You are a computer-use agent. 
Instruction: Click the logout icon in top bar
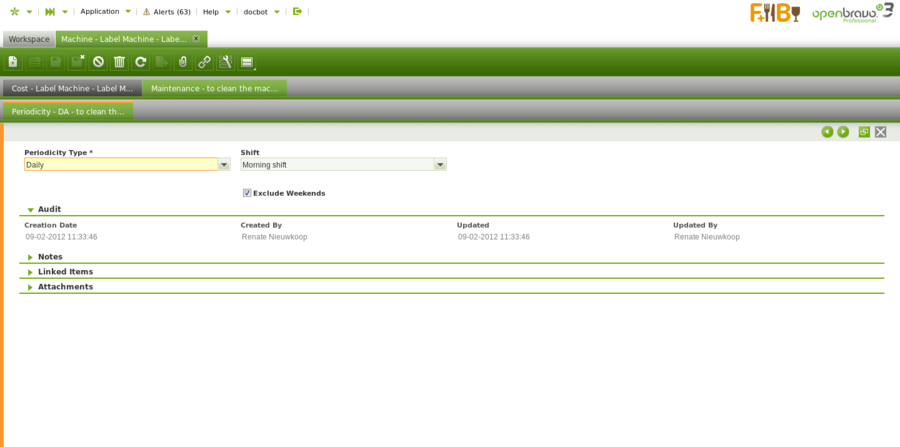click(x=297, y=11)
